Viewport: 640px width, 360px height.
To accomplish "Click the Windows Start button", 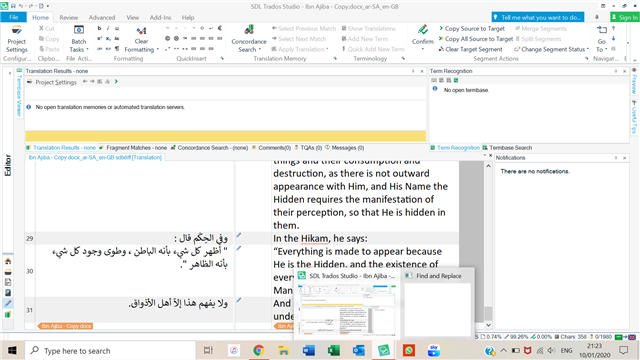I will pyautogui.click(x=12, y=350).
